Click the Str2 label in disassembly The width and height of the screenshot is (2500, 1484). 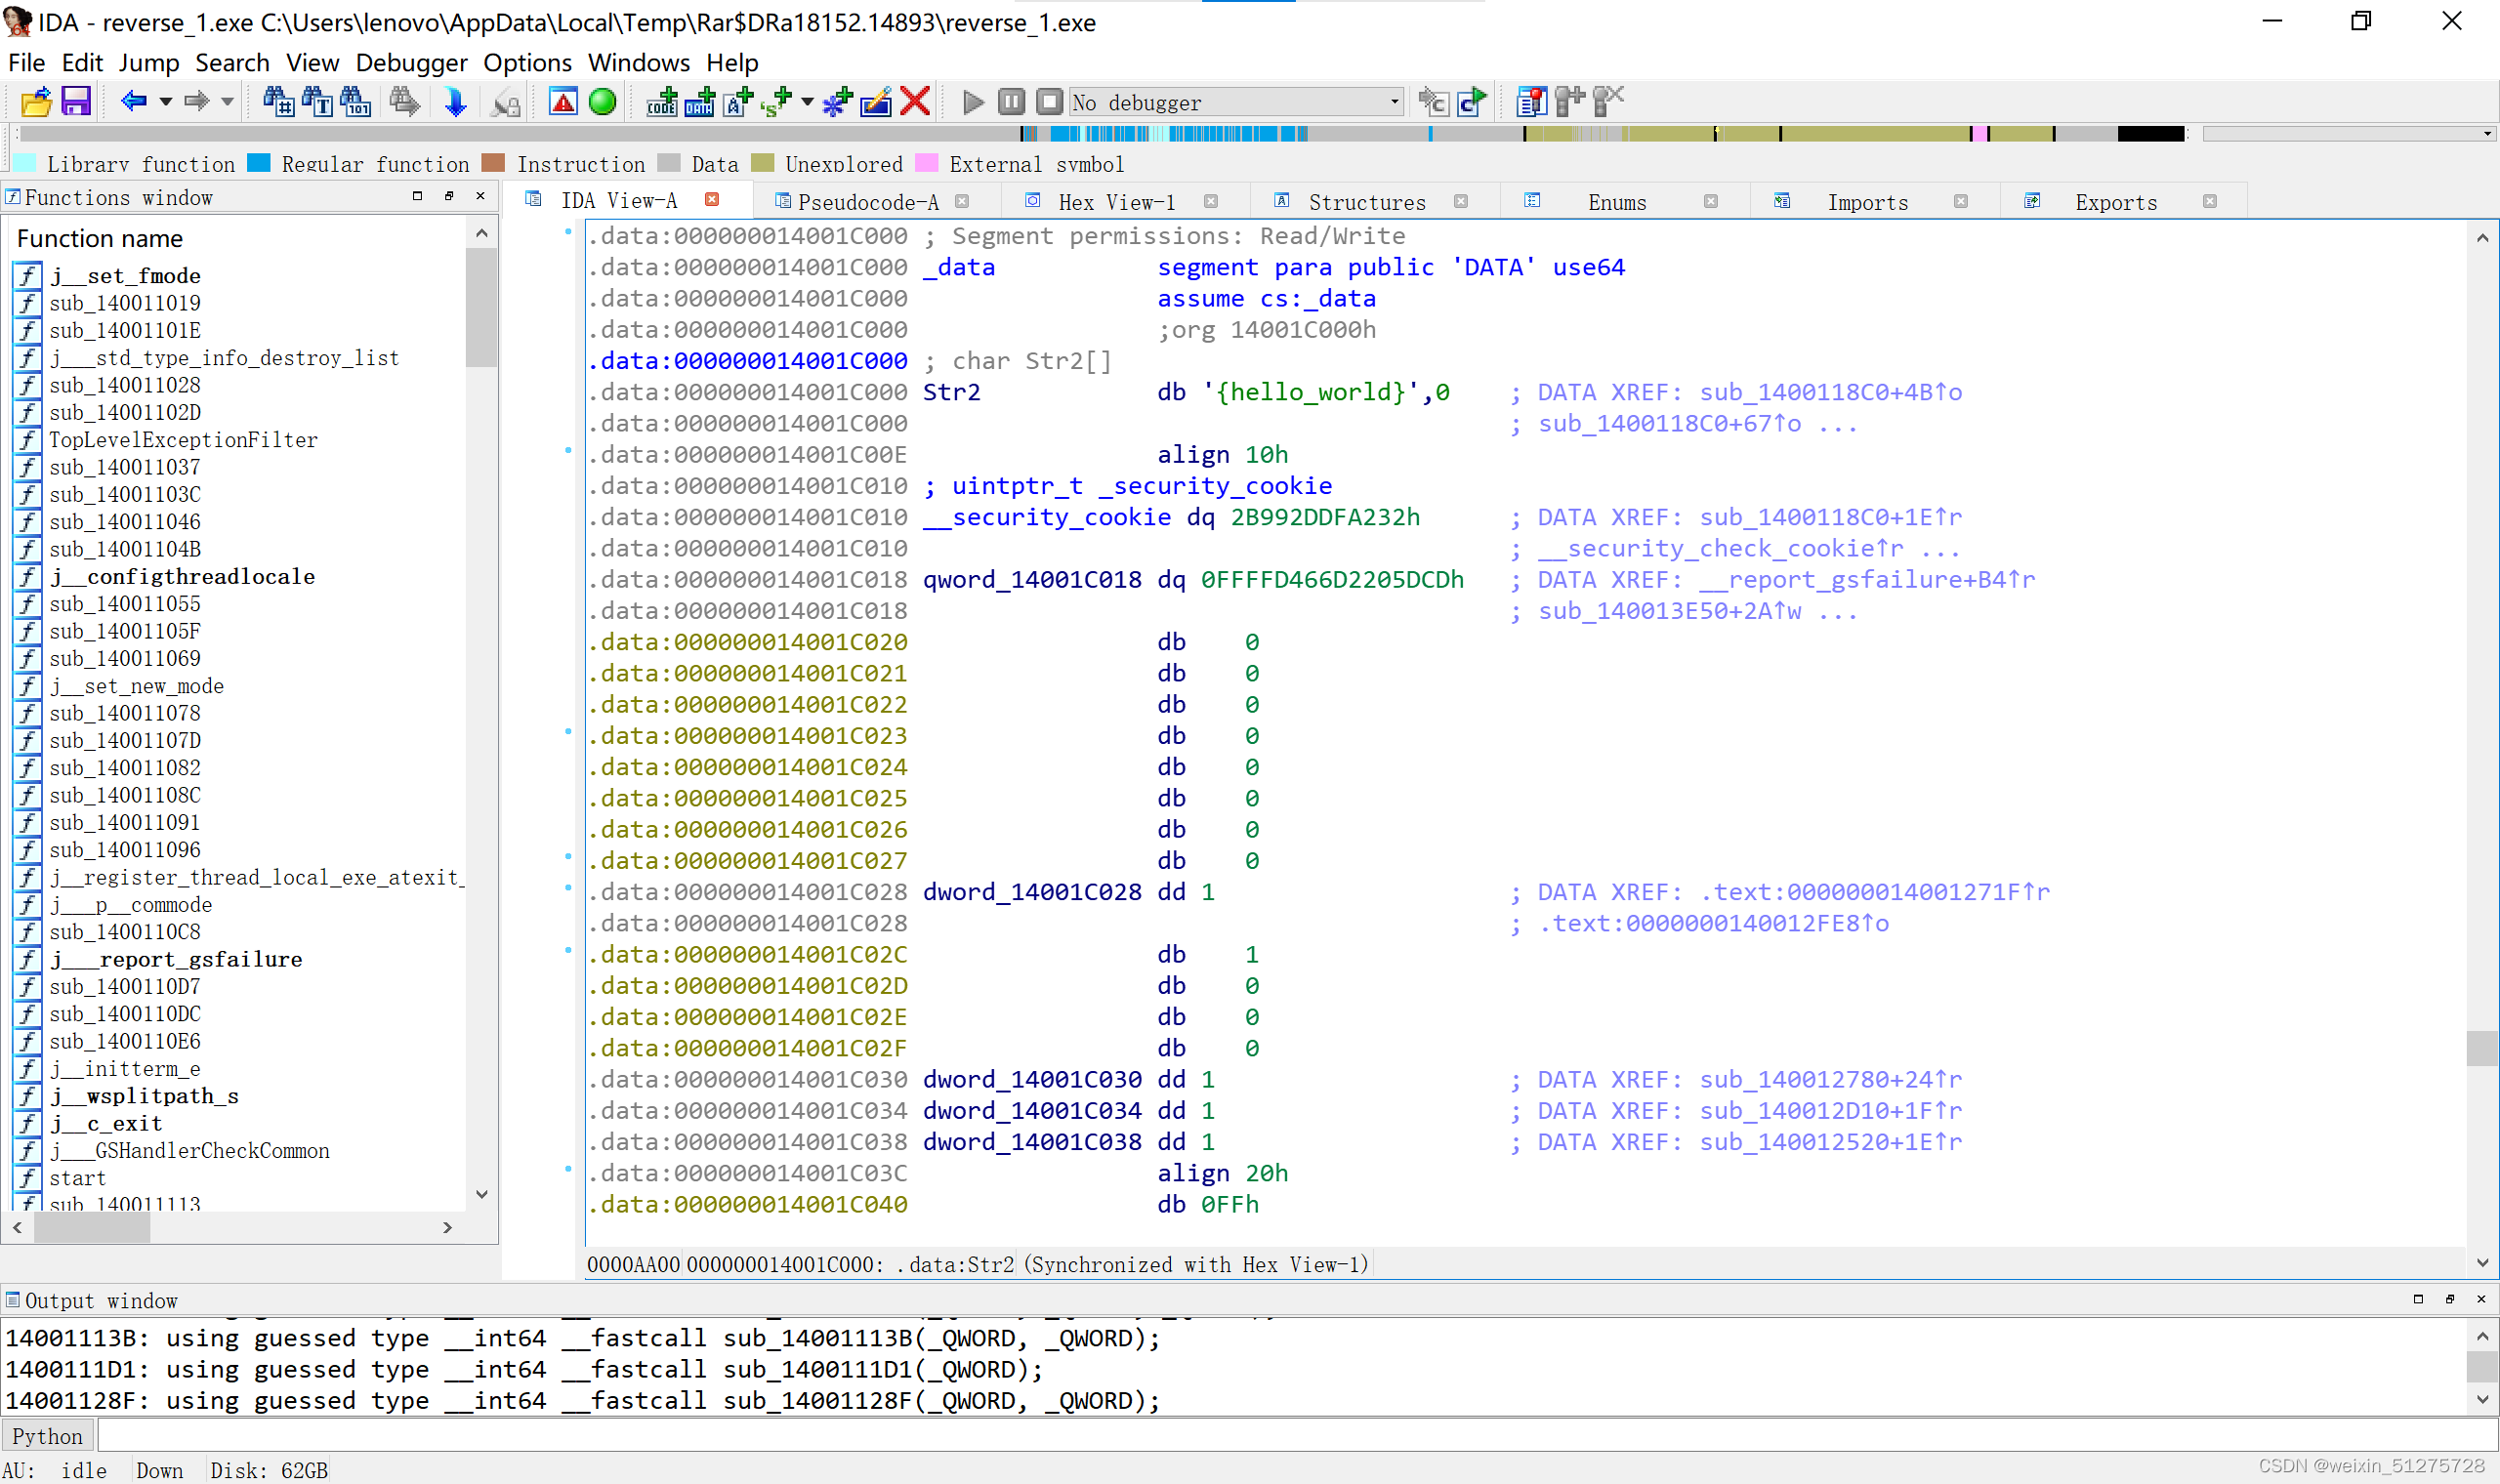[951, 392]
